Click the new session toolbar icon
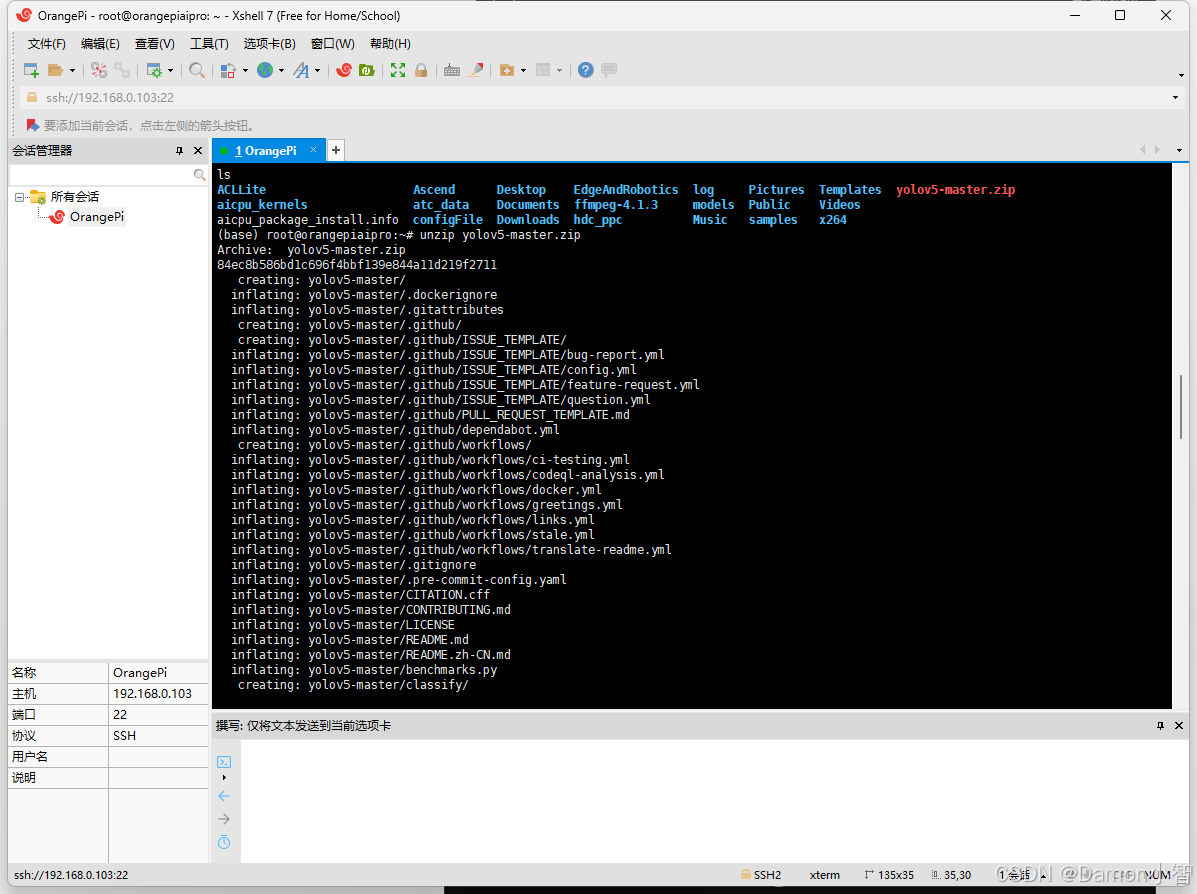This screenshot has height=894, width=1197. point(31,70)
